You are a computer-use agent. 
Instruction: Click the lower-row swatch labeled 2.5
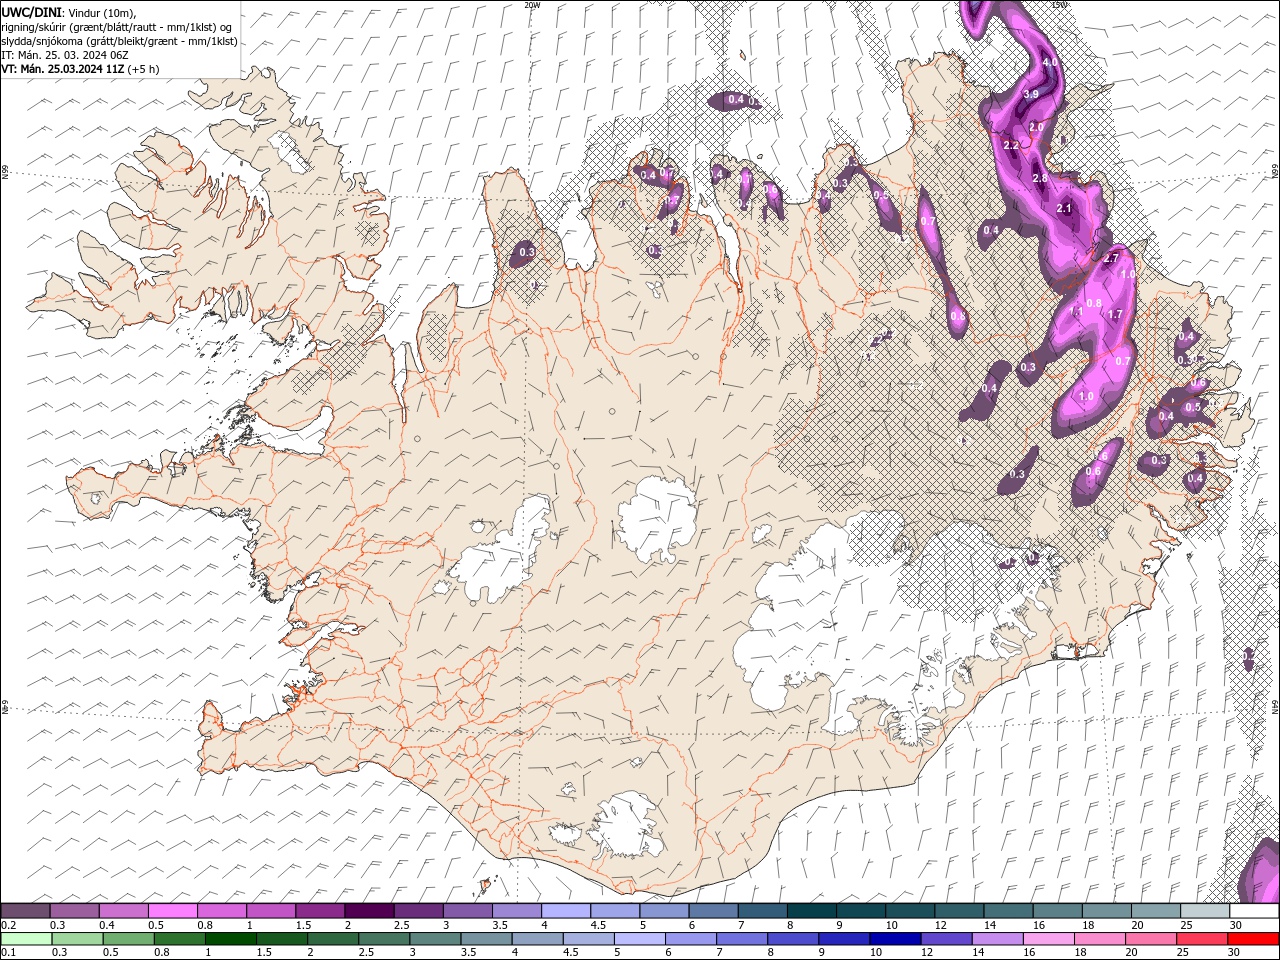point(384,939)
